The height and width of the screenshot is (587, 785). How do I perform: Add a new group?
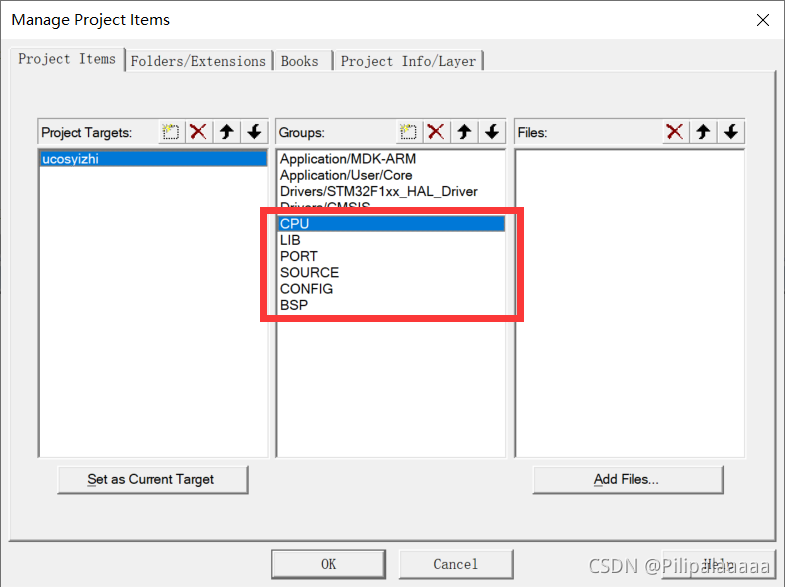(409, 132)
